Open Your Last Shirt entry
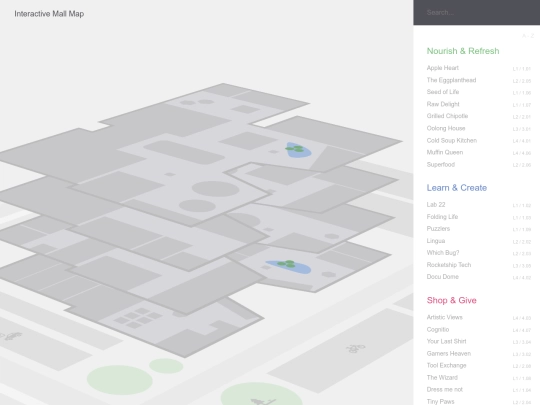The height and width of the screenshot is (405, 540). (479, 341)
